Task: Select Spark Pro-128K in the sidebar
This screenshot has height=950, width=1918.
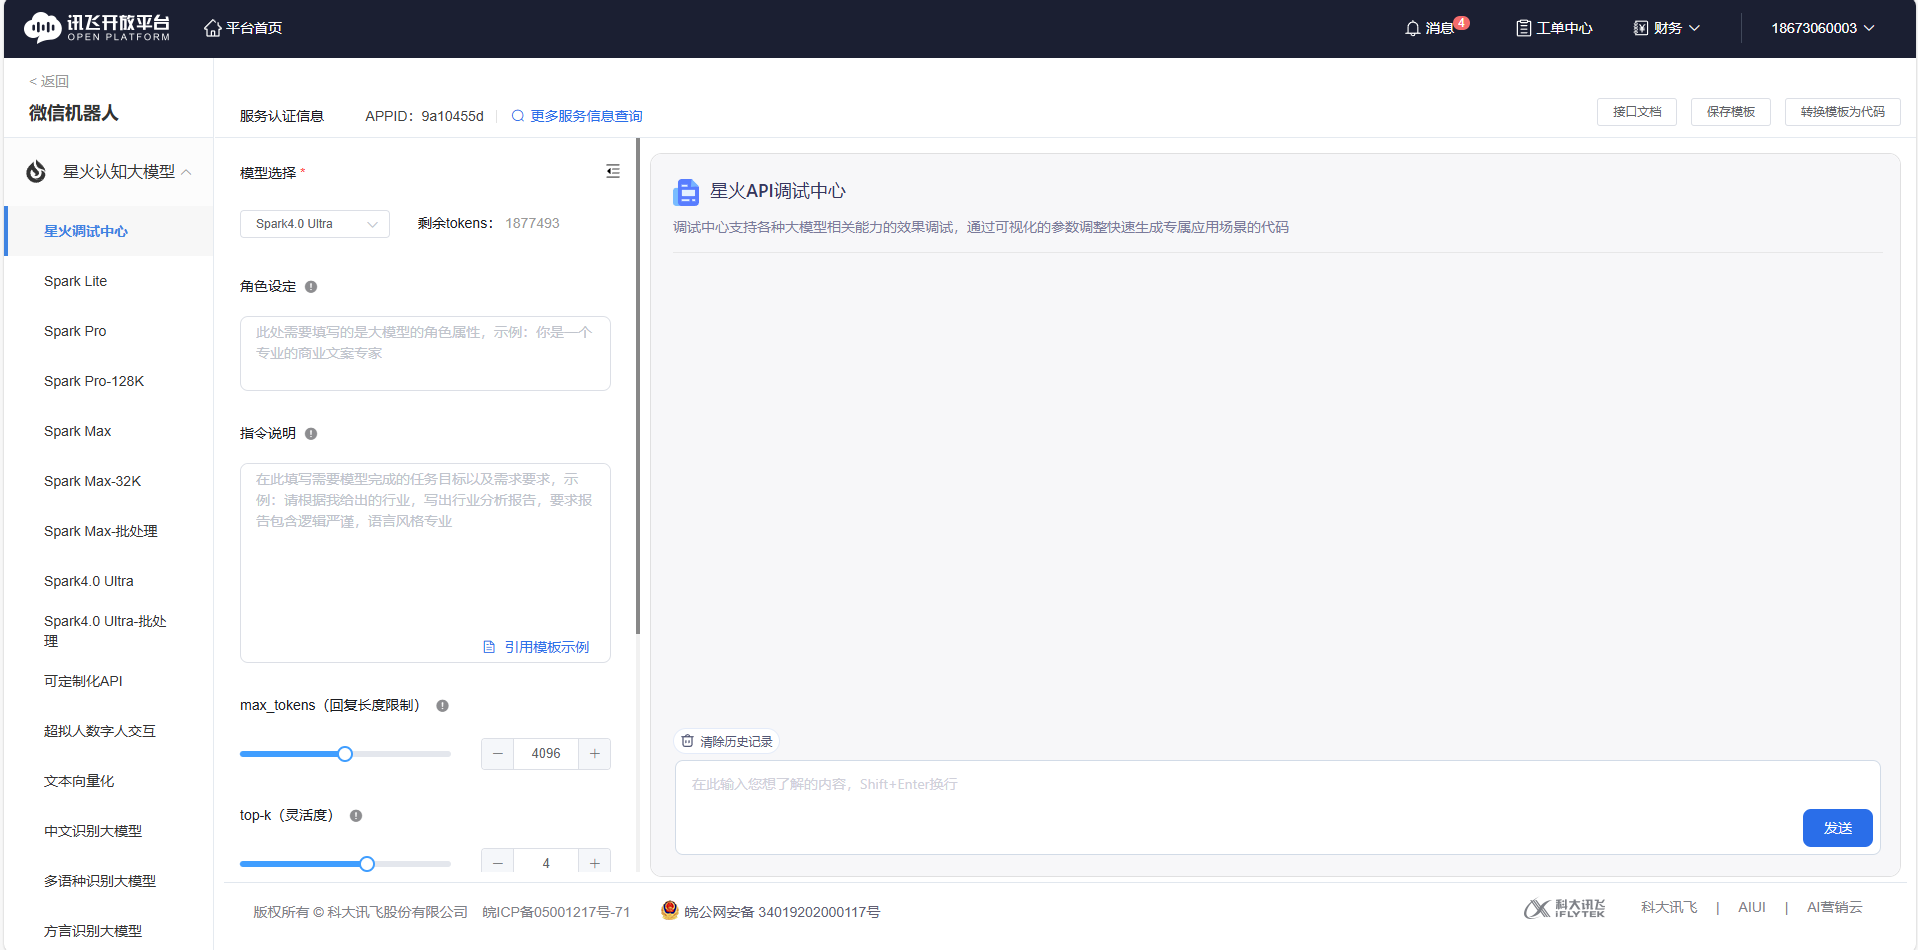Action: [94, 381]
